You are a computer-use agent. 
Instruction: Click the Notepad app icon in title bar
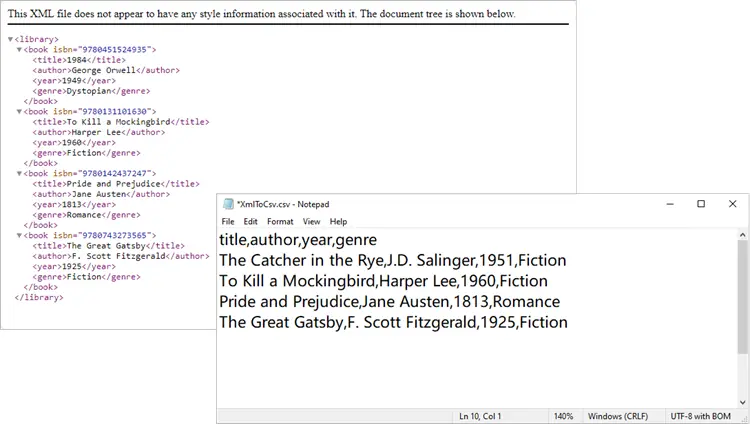[228, 204]
